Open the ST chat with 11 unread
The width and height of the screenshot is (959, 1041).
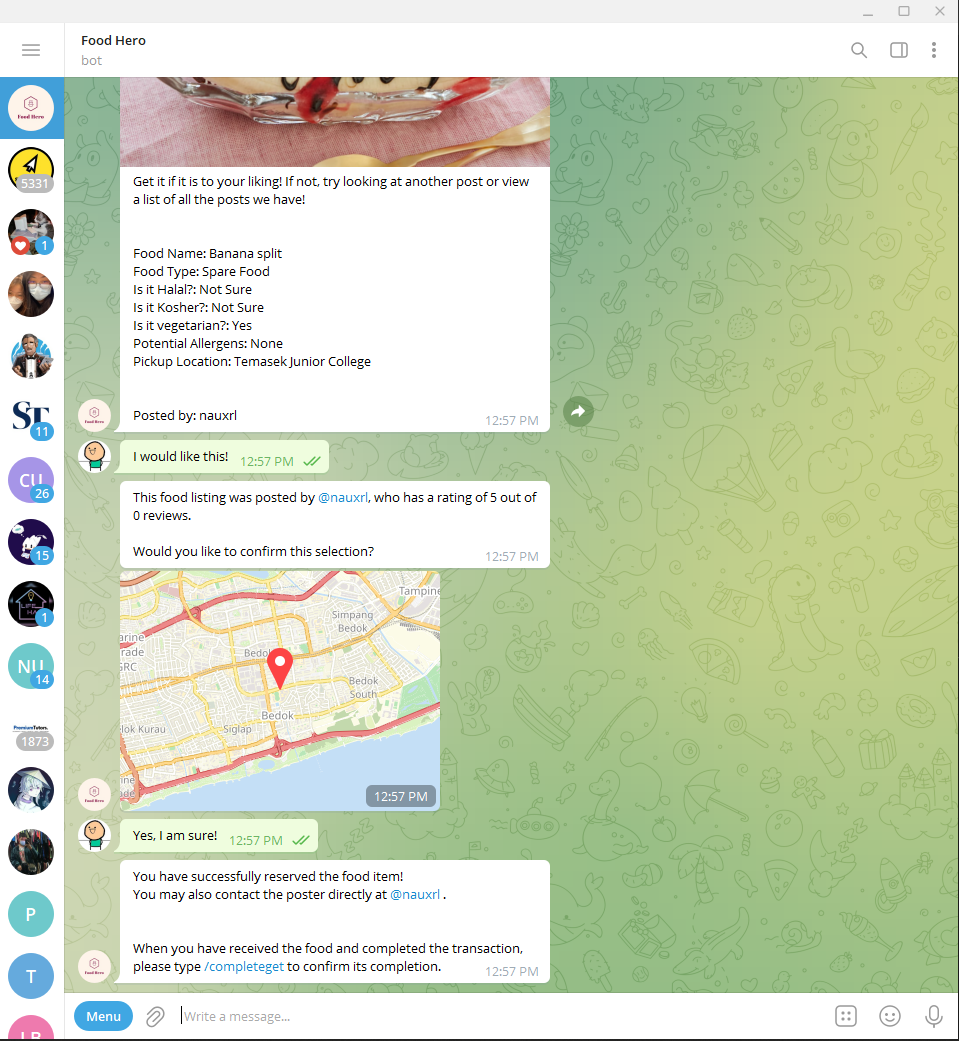[x=31, y=418]
